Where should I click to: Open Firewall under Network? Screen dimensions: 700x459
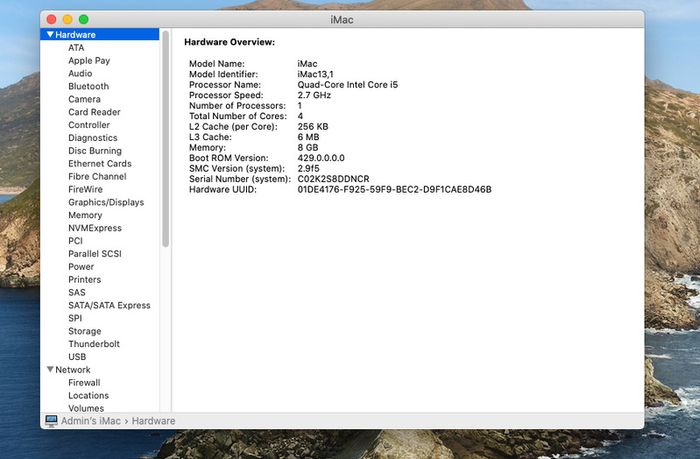(84, 383)
